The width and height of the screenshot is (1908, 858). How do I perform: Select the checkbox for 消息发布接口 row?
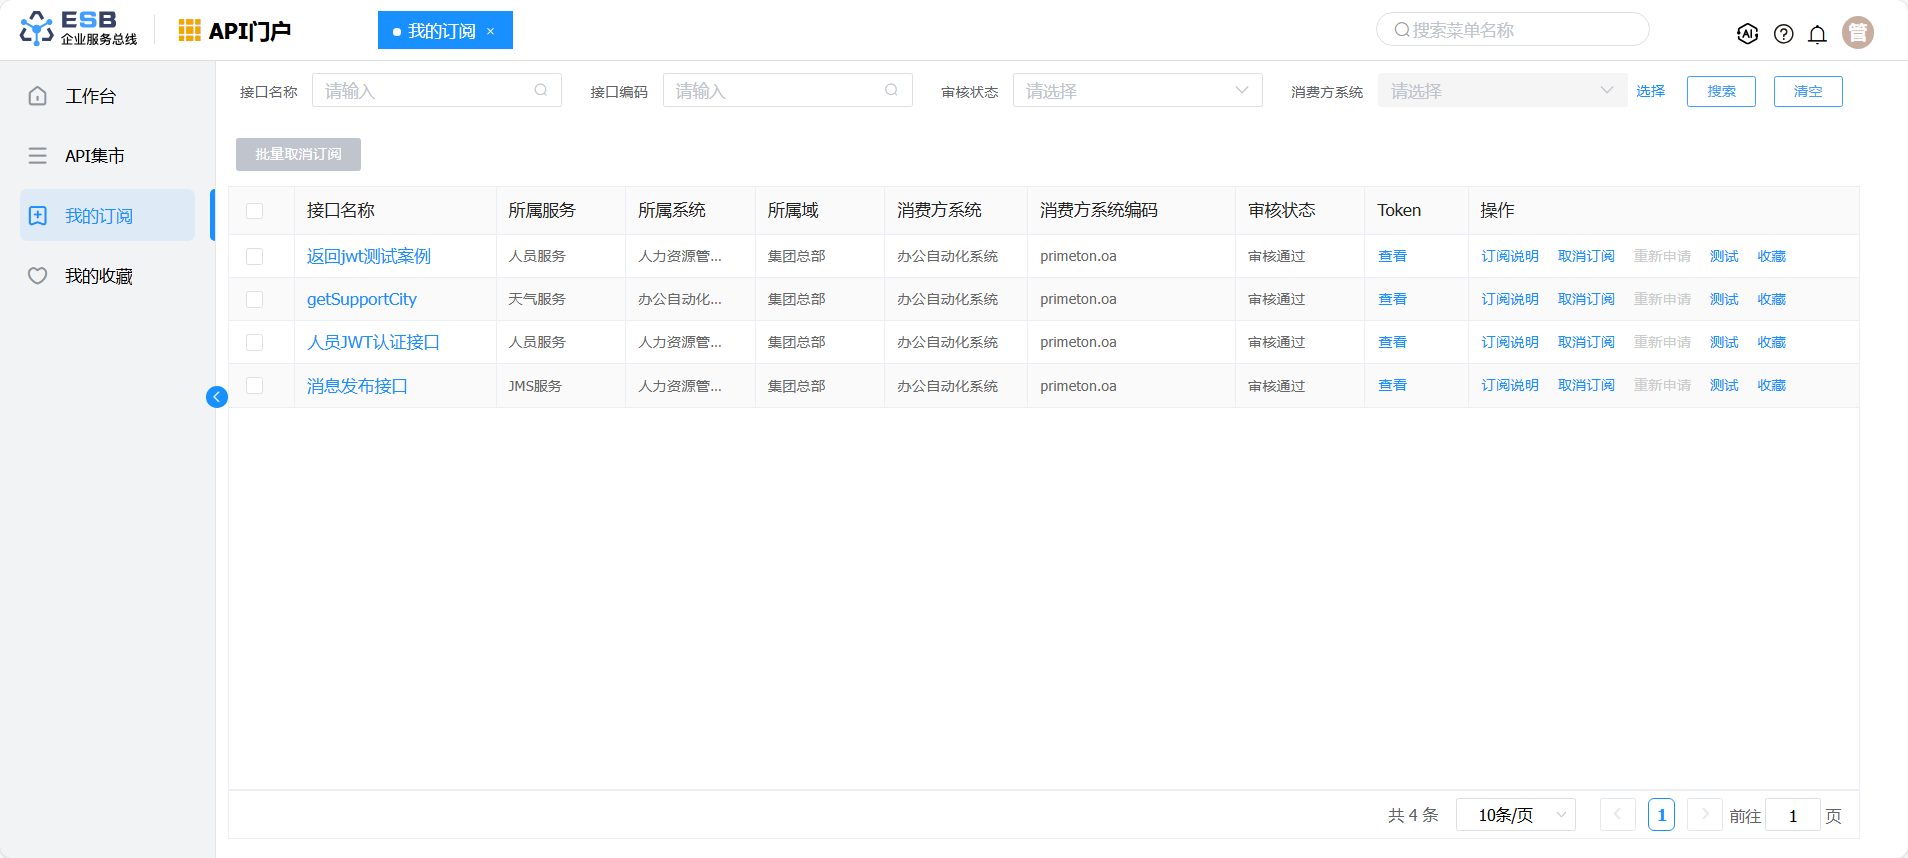click(255, 386)
